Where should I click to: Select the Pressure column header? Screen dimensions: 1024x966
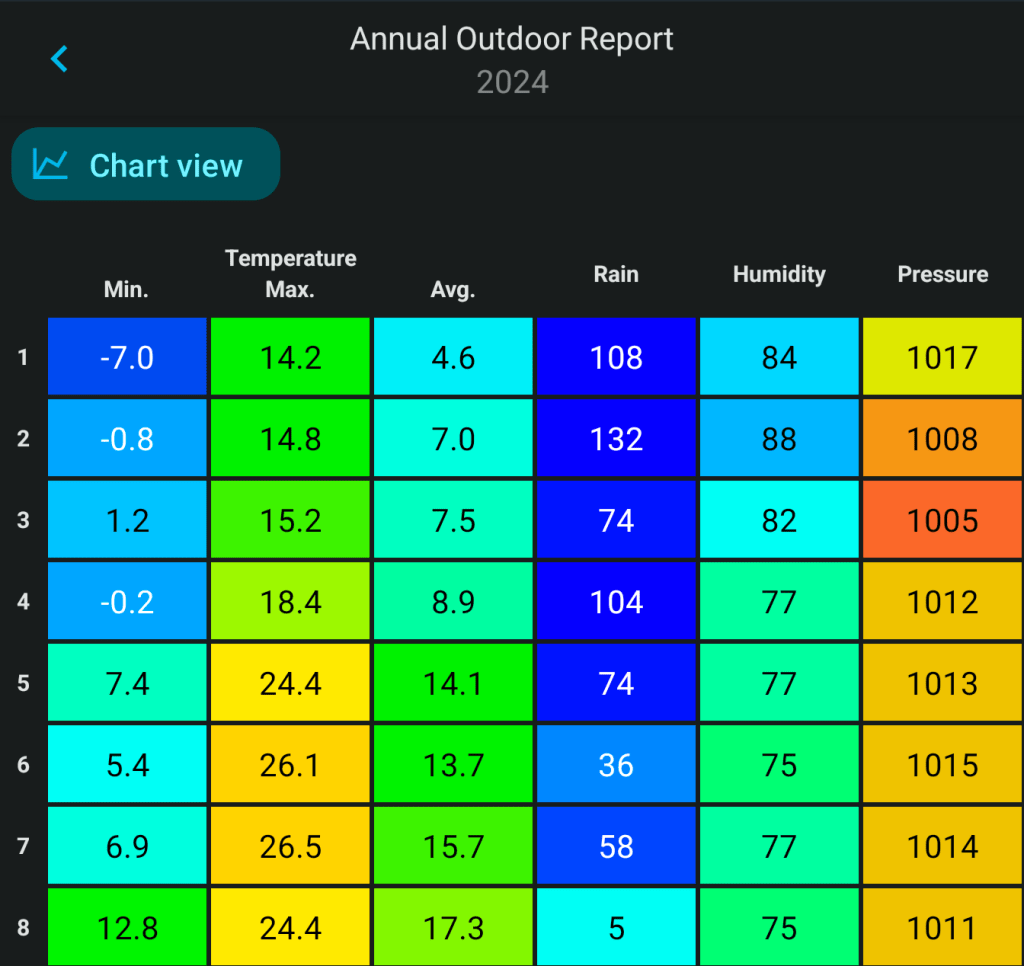click(942, 274)
